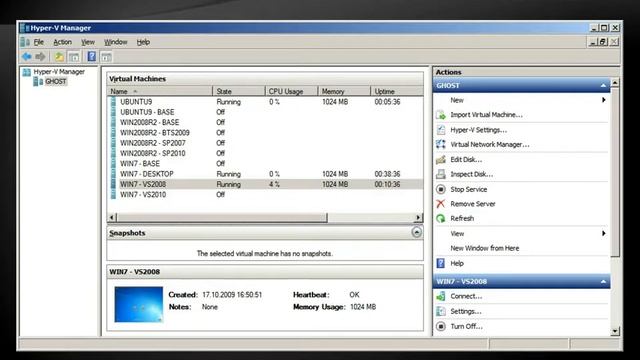
Task: Click Import Virtual Machine... action
Action: [x=486, y=115]
